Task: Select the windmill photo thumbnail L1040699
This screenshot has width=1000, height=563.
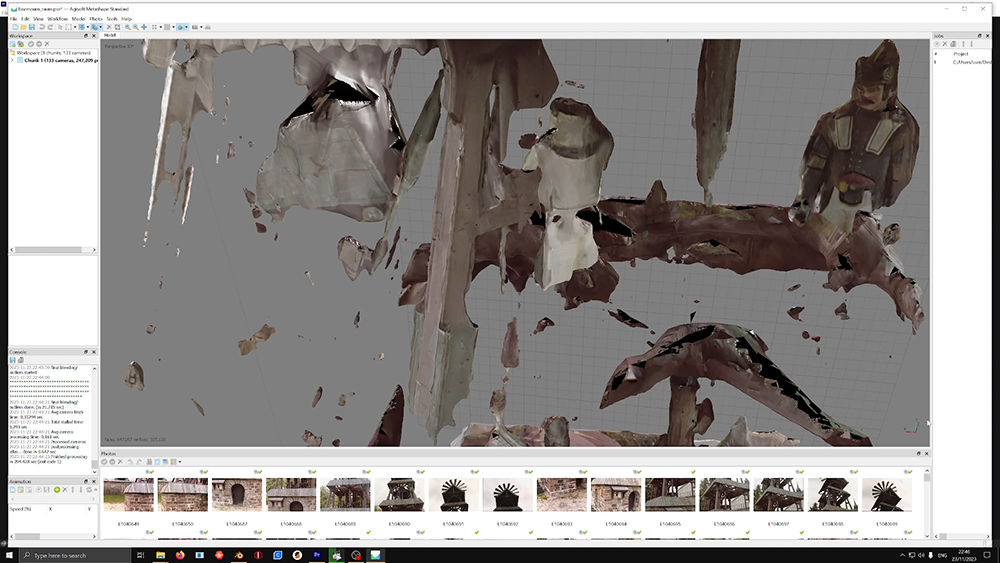Action: 885,496
